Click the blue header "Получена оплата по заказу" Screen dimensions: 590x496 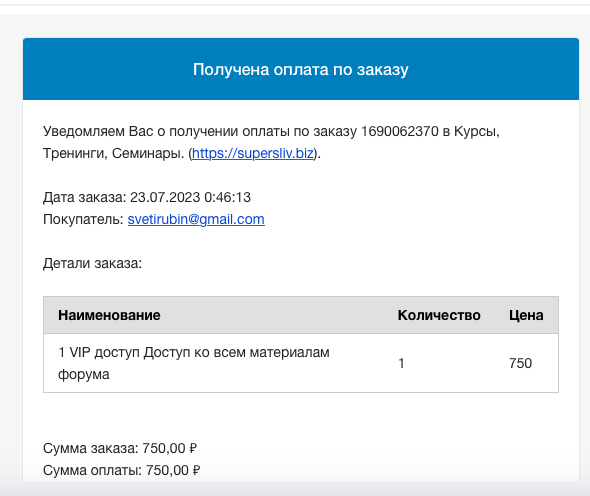(301, 69)
